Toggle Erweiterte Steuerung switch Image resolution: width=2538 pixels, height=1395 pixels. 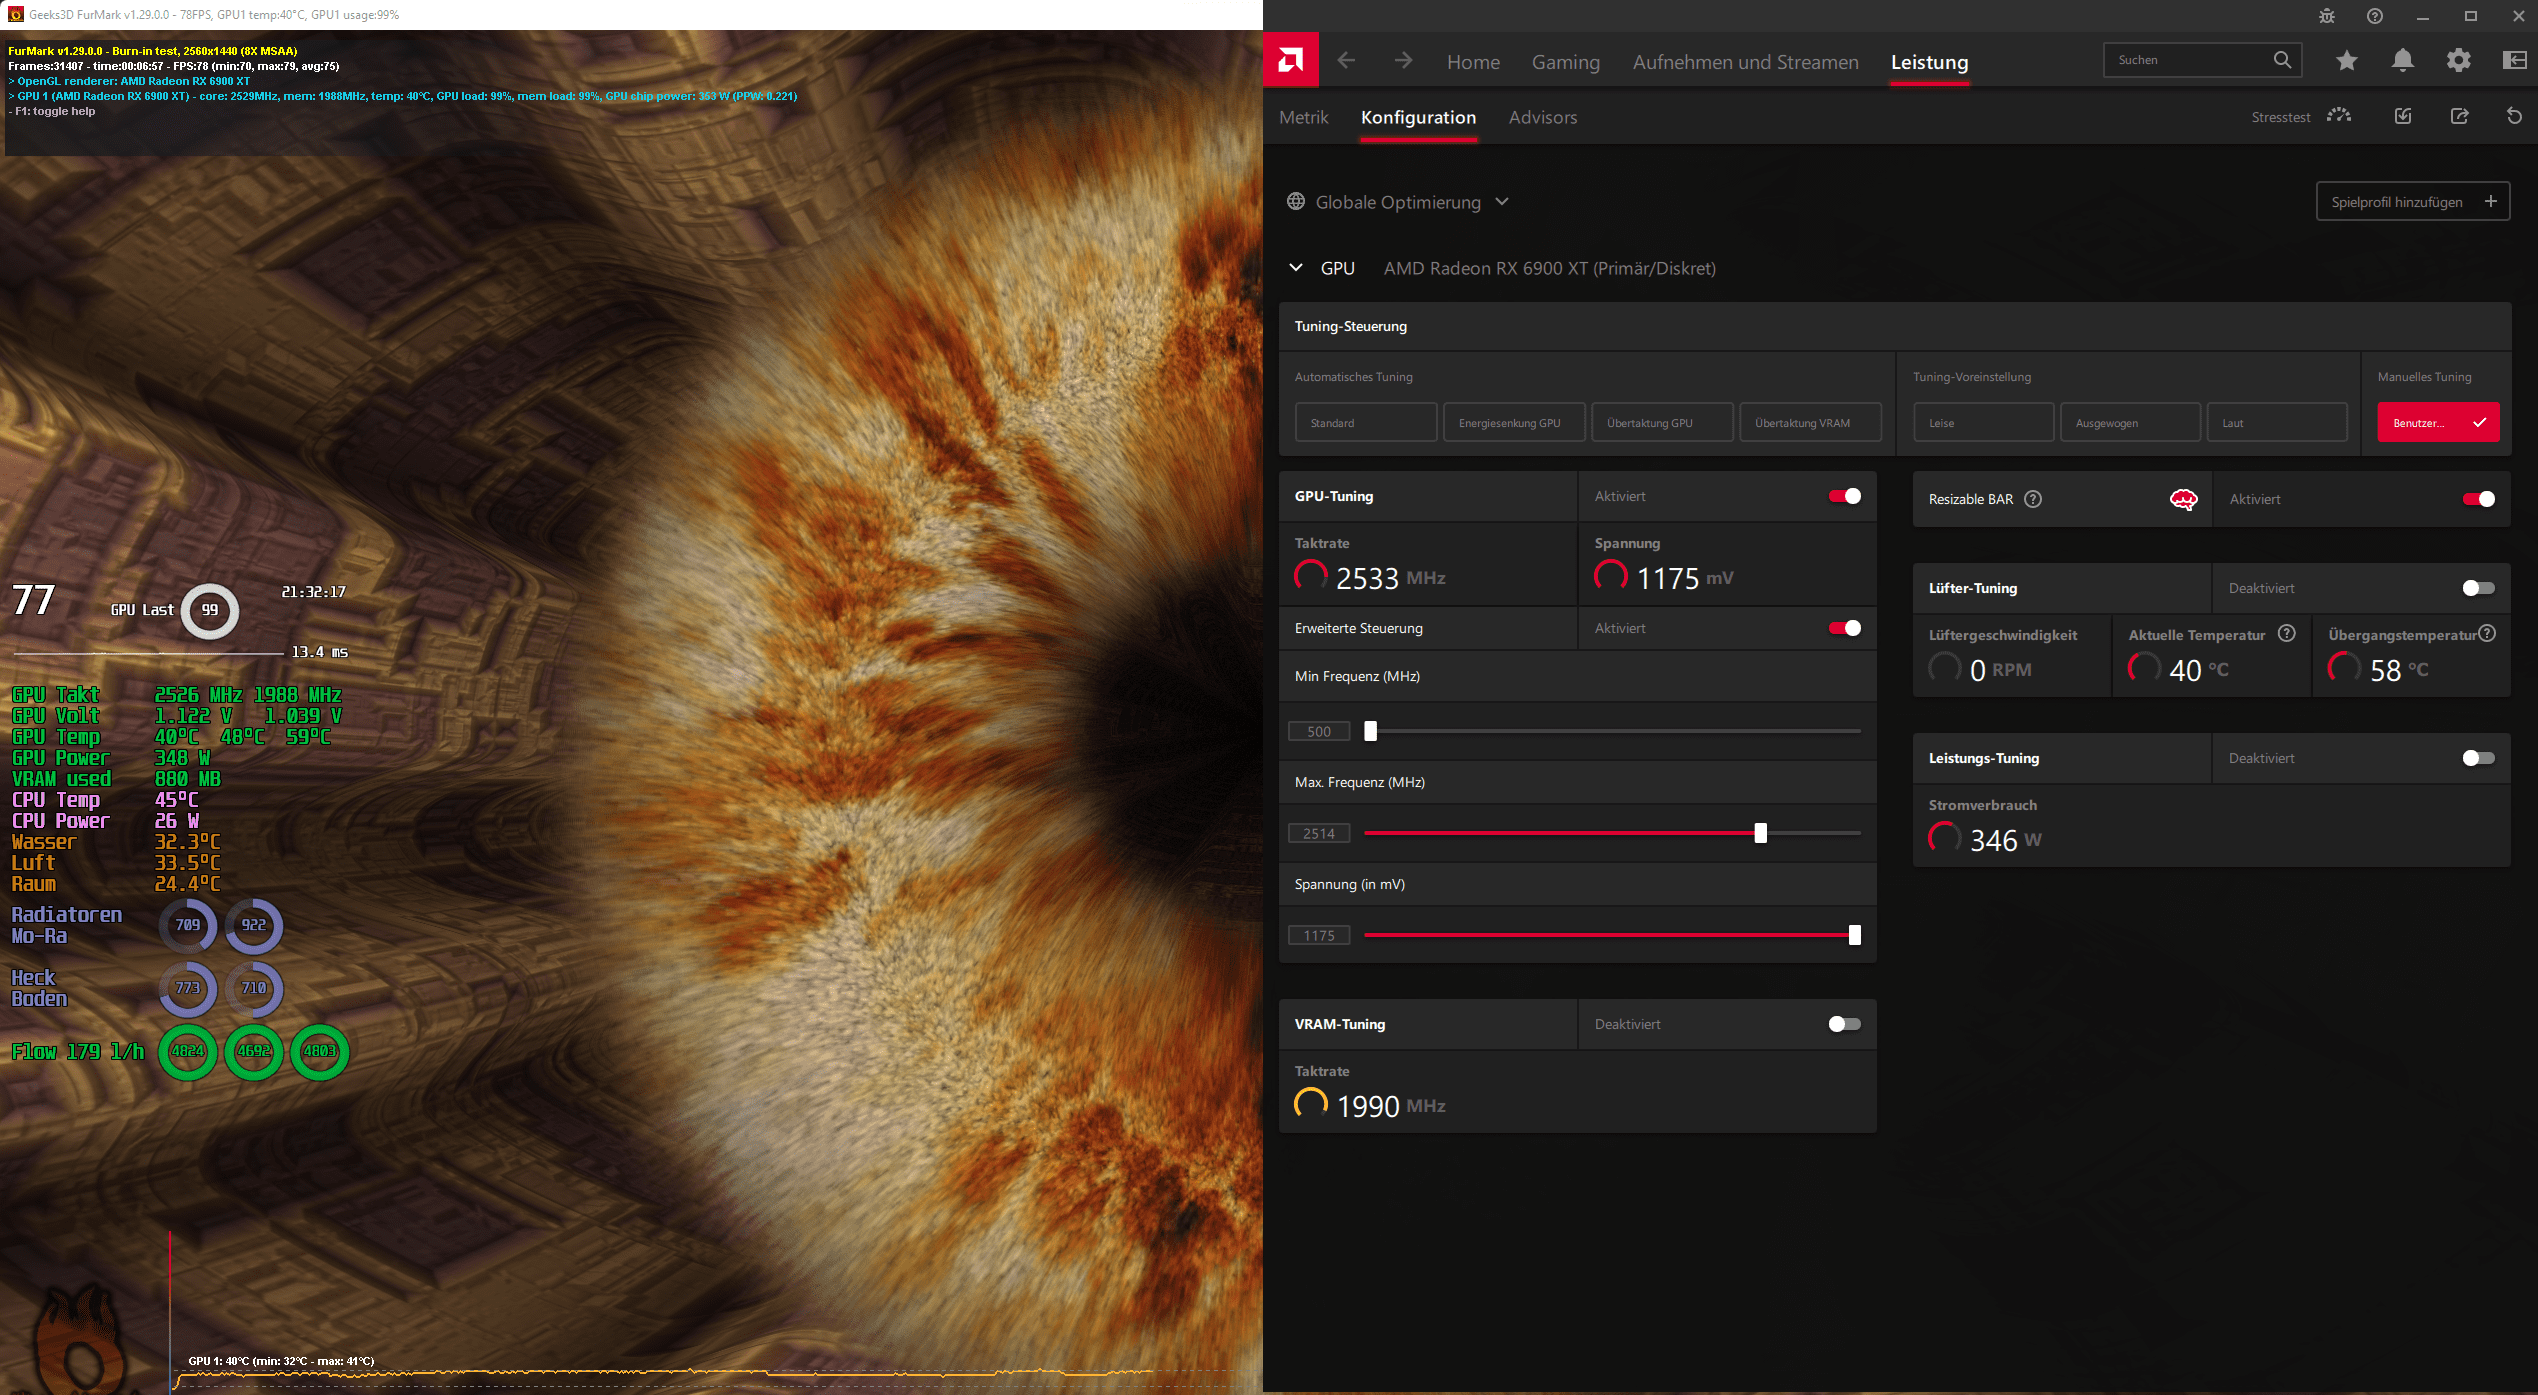pos(1844,628)
